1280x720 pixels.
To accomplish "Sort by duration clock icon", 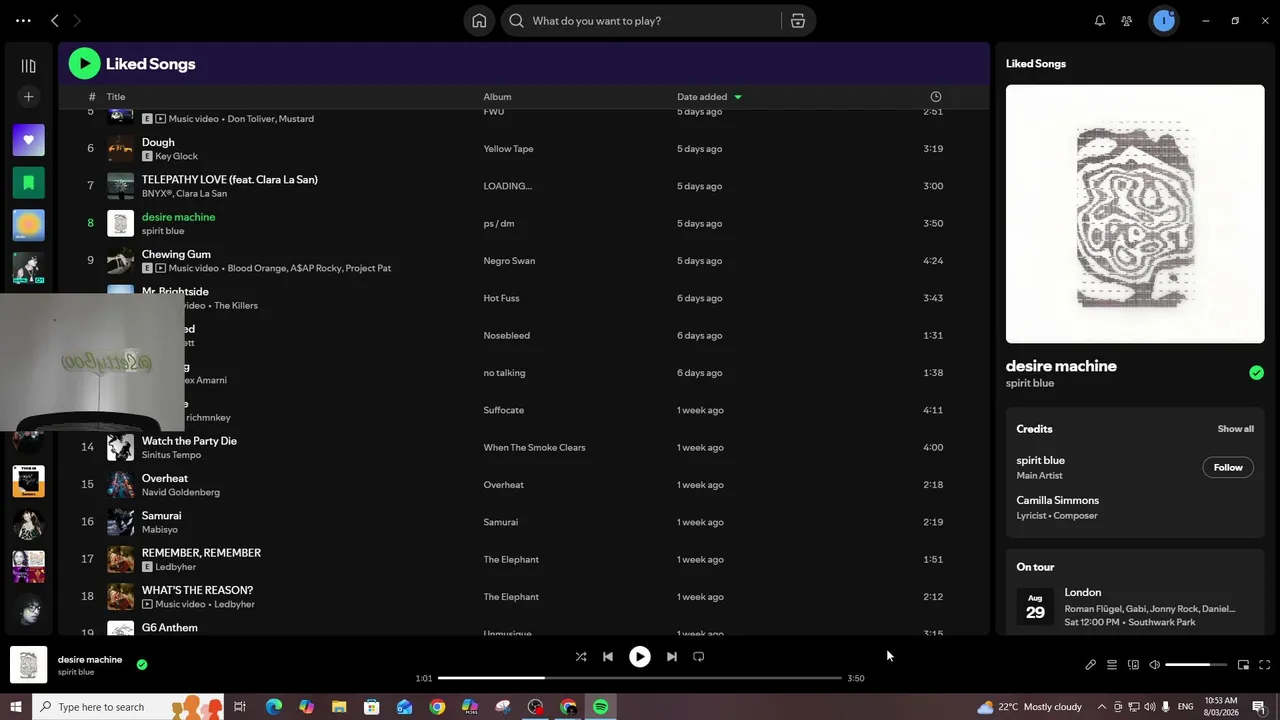I will (936, 97).
